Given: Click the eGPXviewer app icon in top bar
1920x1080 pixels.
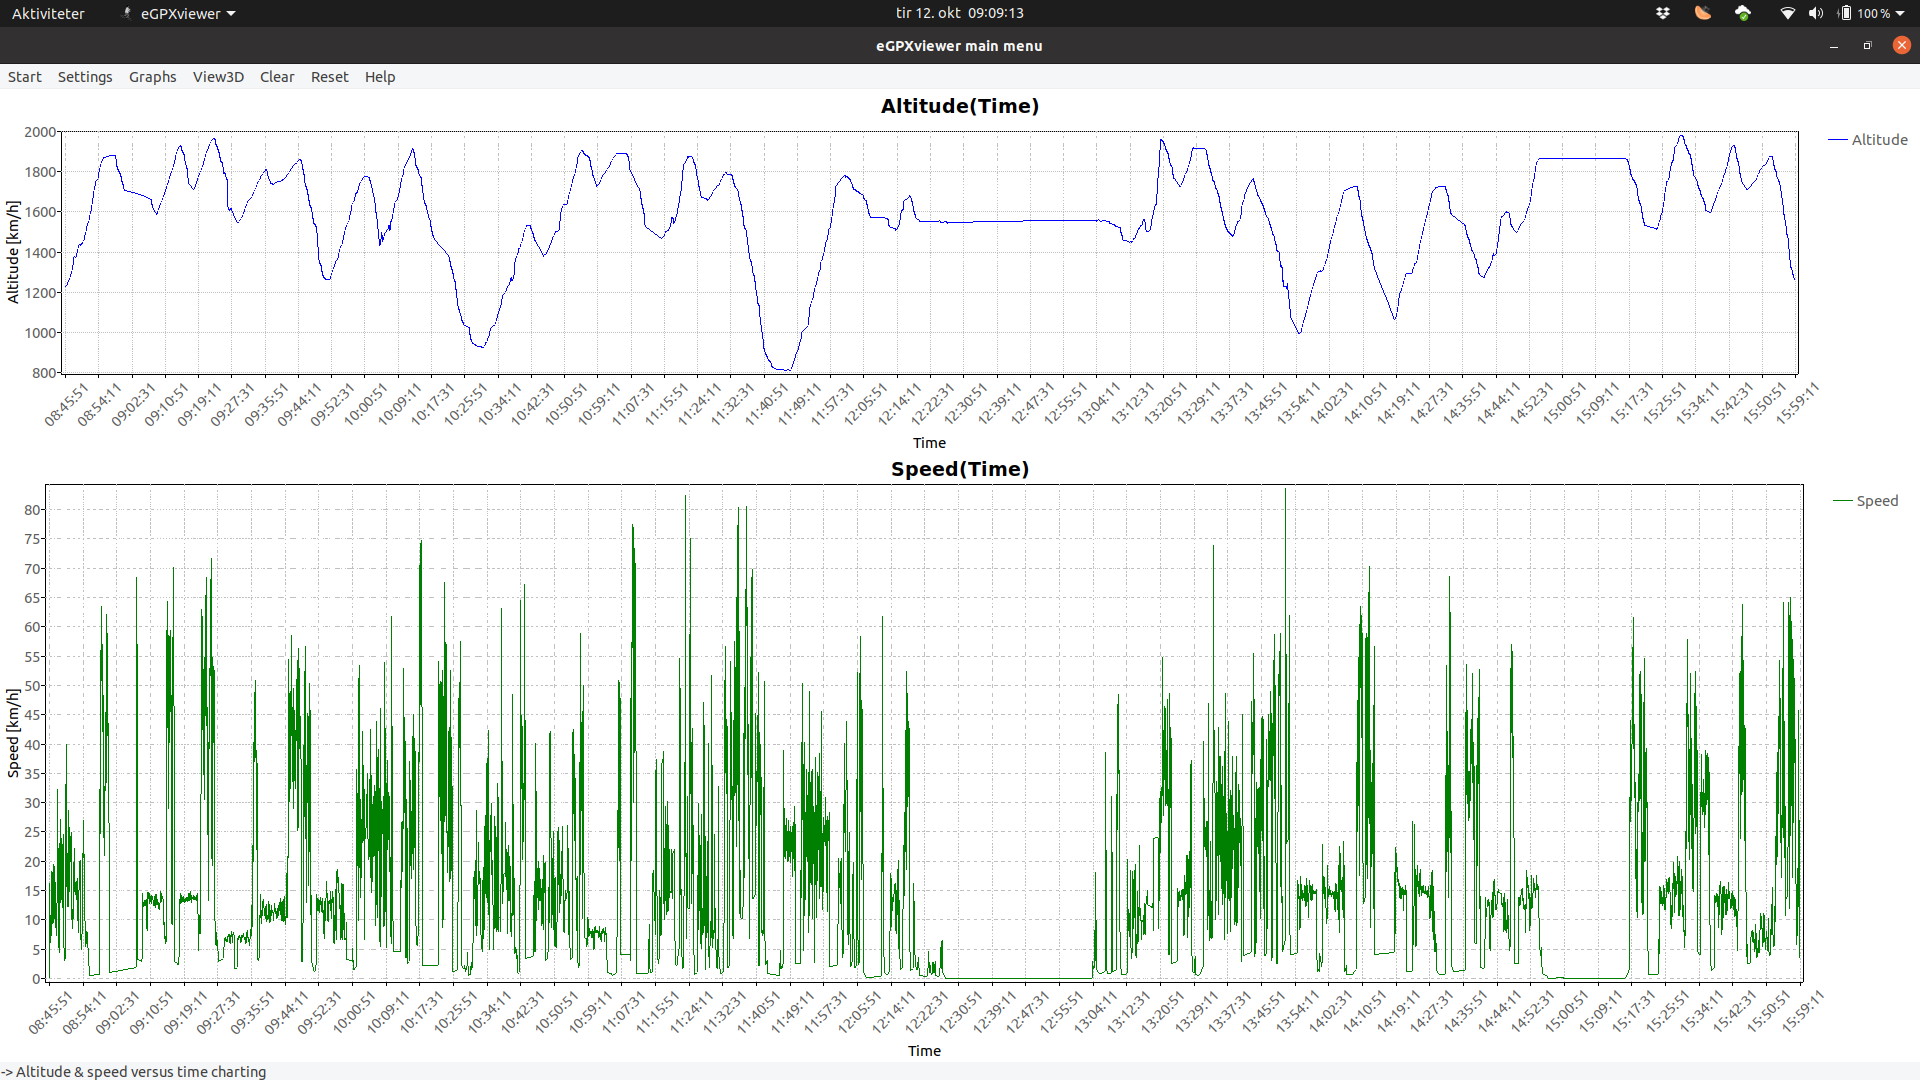Looking at the screenshot, I should (x=126, y=13).
